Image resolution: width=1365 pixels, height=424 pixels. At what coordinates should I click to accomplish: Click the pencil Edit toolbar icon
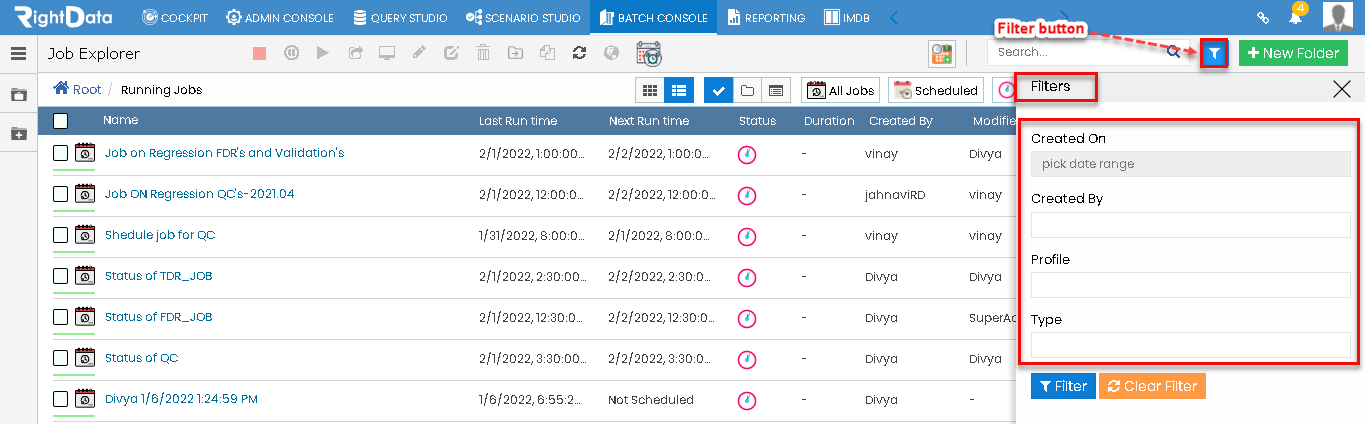coord(419,54)
